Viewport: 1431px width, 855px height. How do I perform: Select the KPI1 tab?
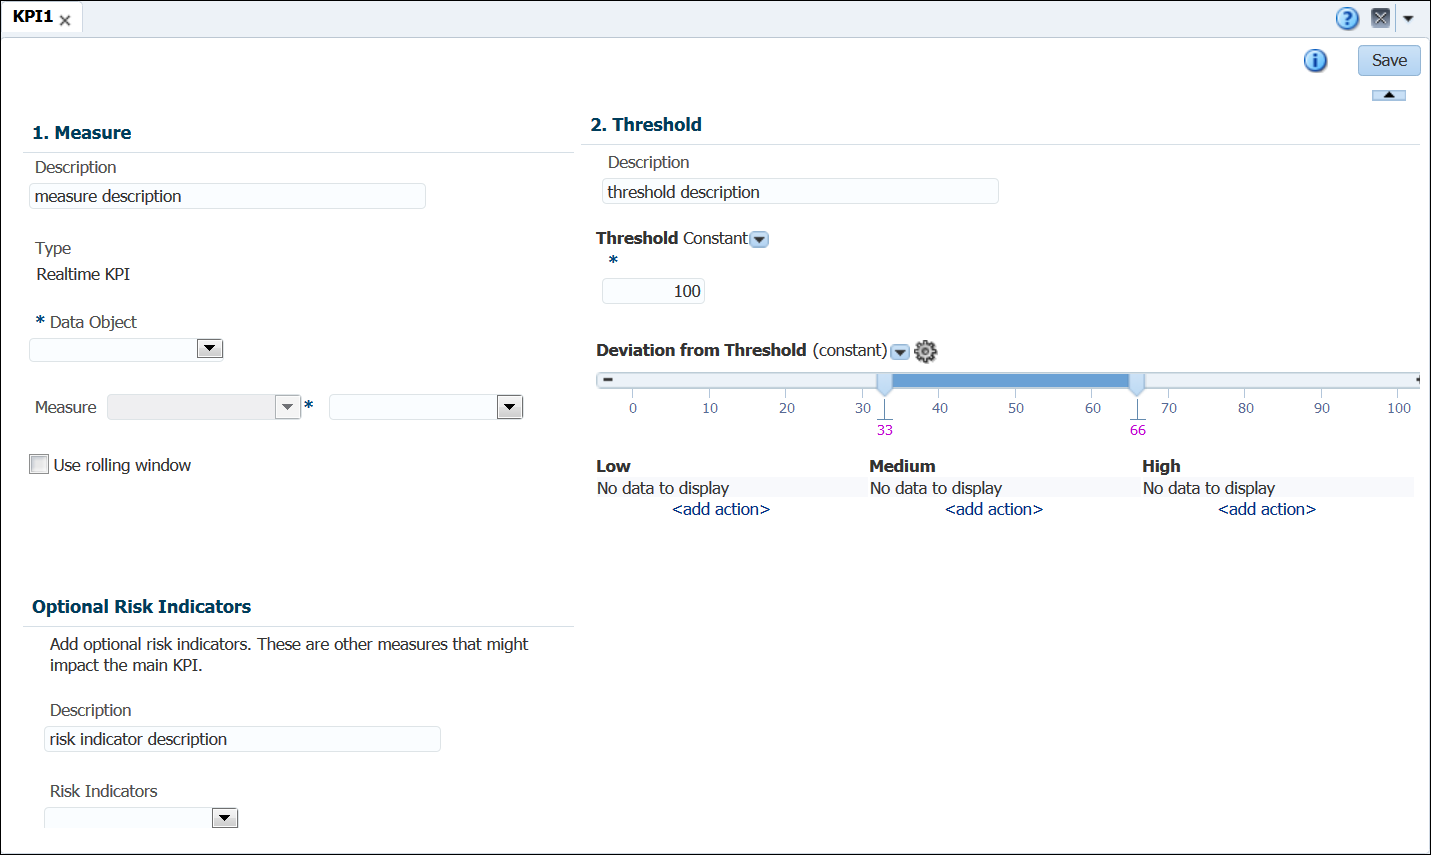[33, 17]
